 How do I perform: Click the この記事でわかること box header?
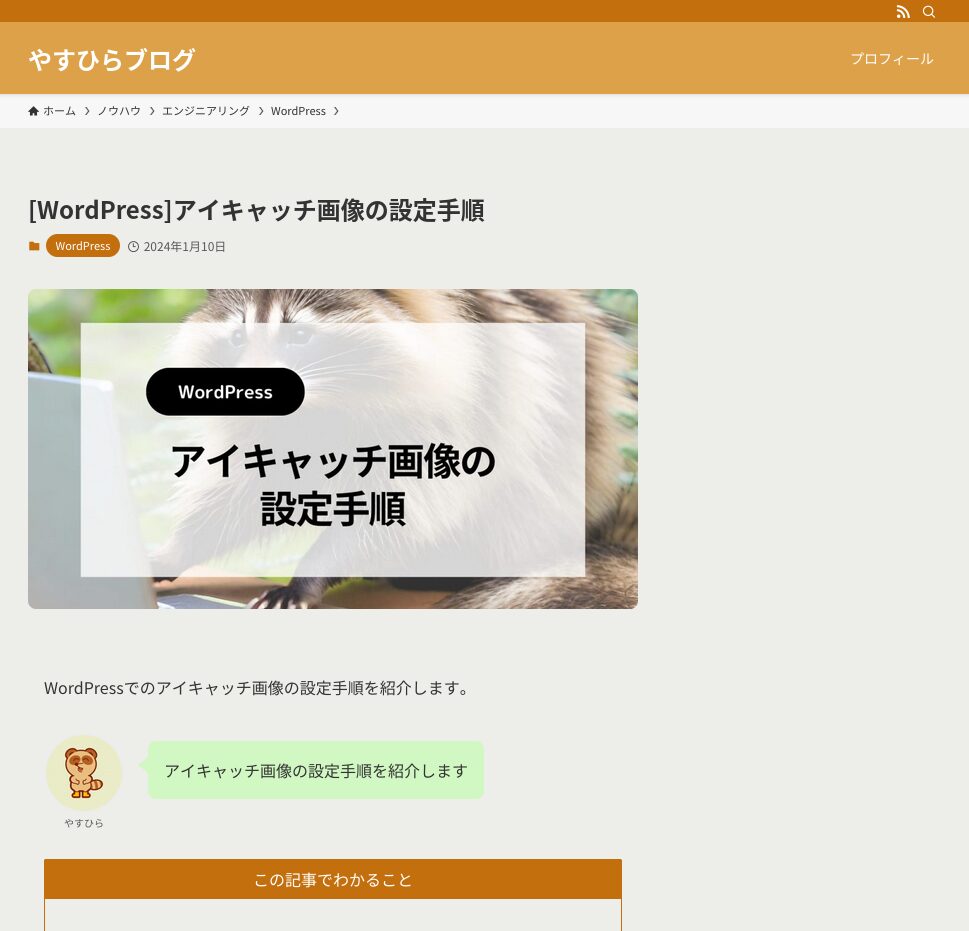pos(333,879)
